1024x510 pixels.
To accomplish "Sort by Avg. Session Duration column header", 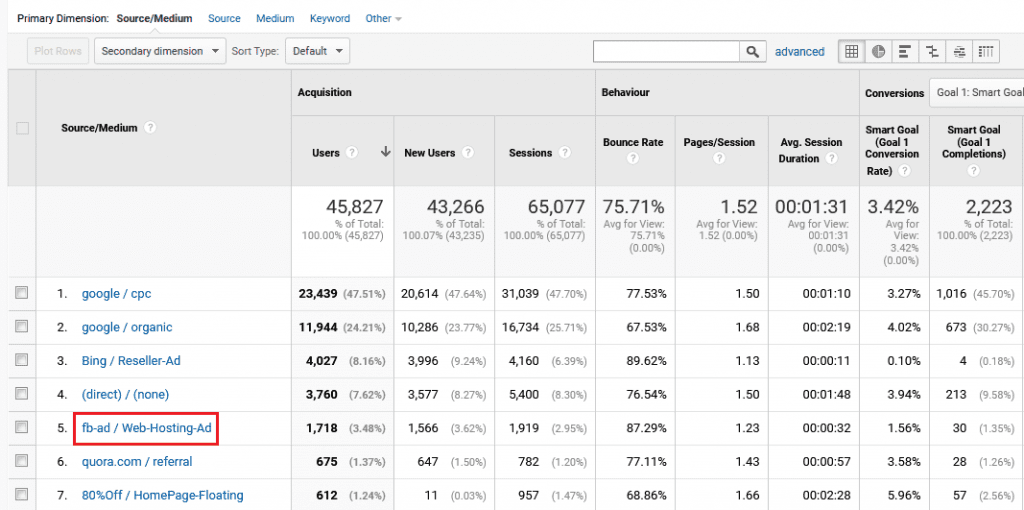I will tap(810, 150).
